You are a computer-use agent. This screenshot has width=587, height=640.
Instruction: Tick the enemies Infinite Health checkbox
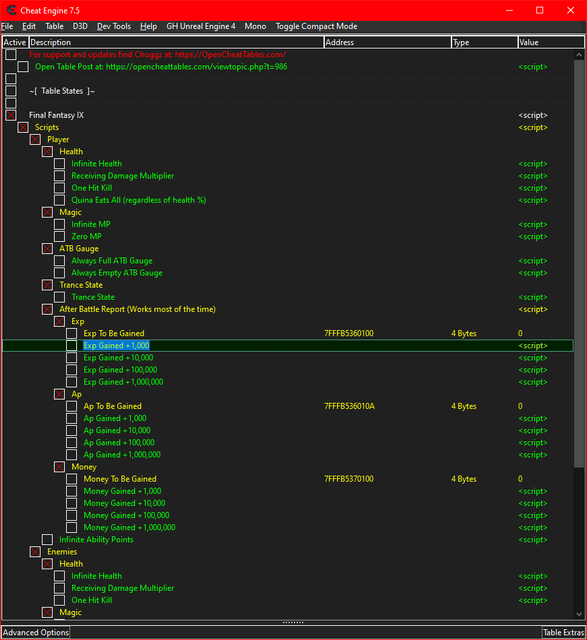(x=60, y=576)
